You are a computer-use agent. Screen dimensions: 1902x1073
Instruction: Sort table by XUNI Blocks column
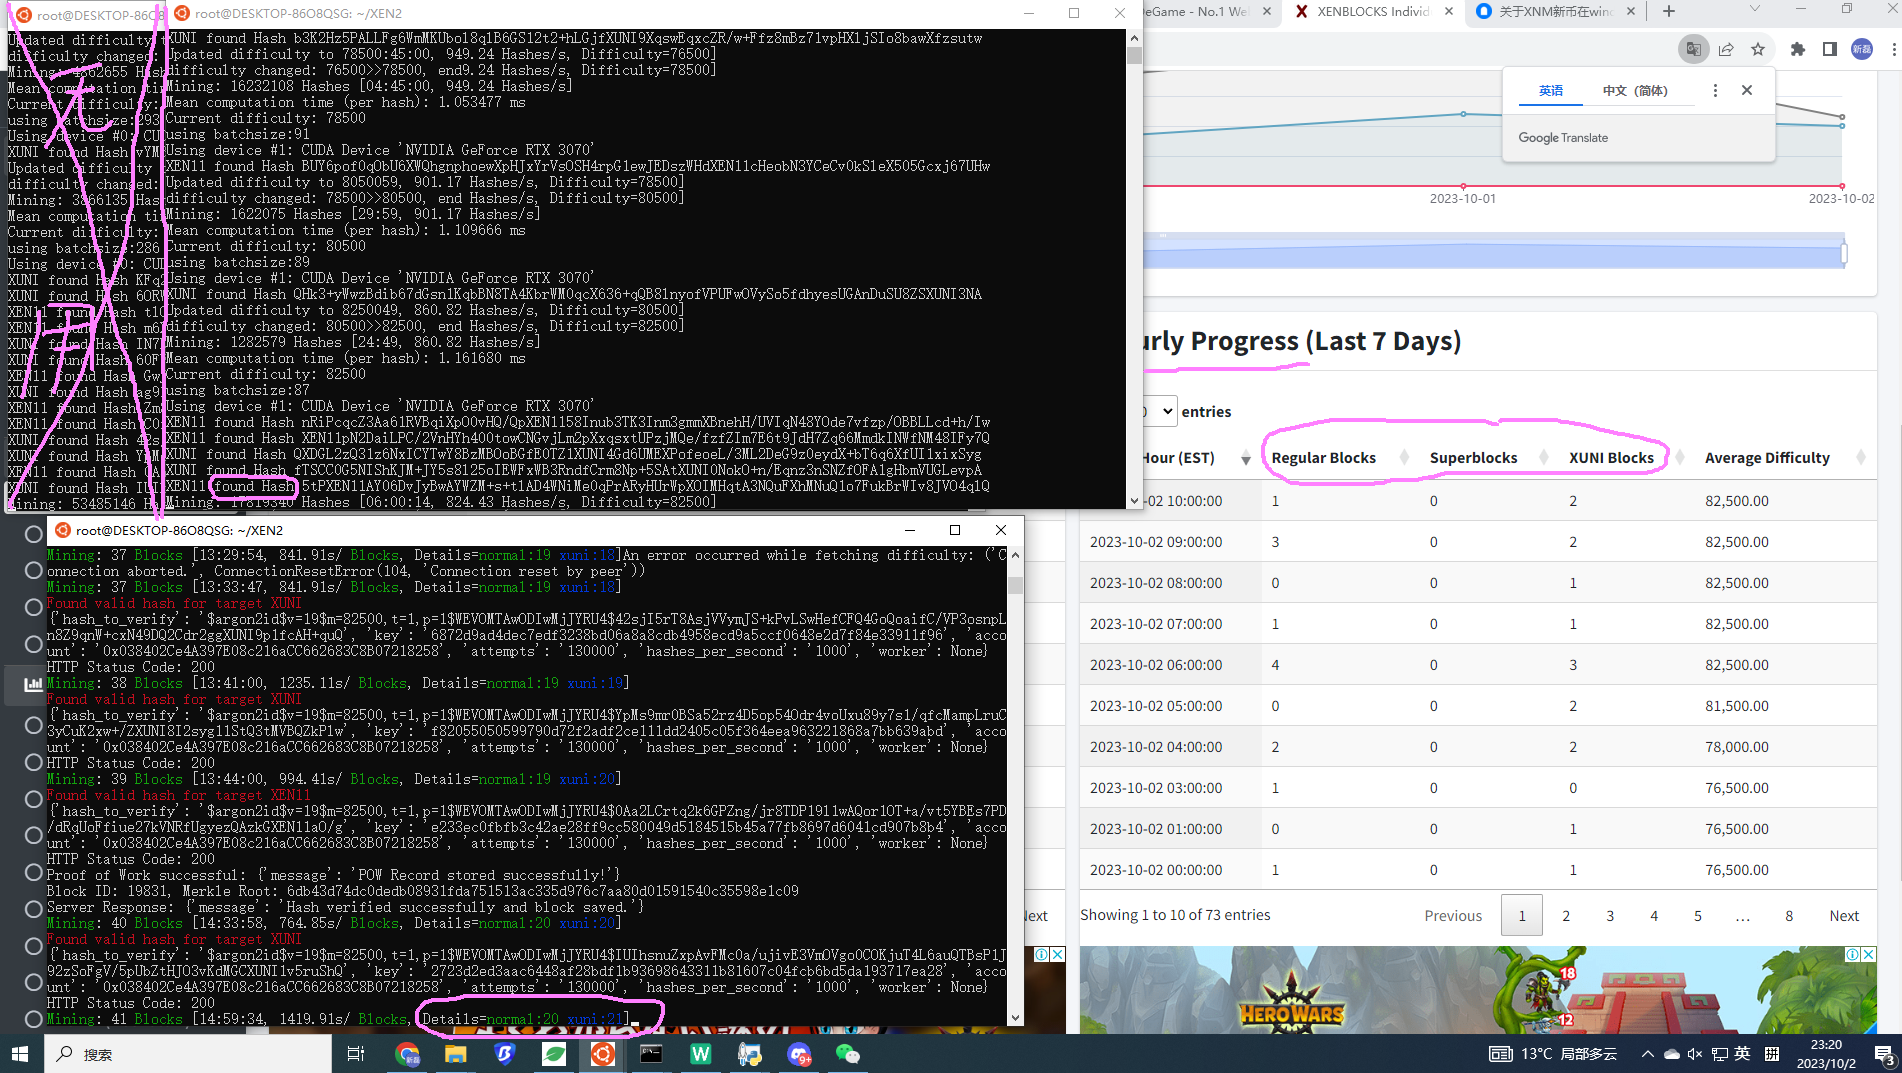(1627, 458)
